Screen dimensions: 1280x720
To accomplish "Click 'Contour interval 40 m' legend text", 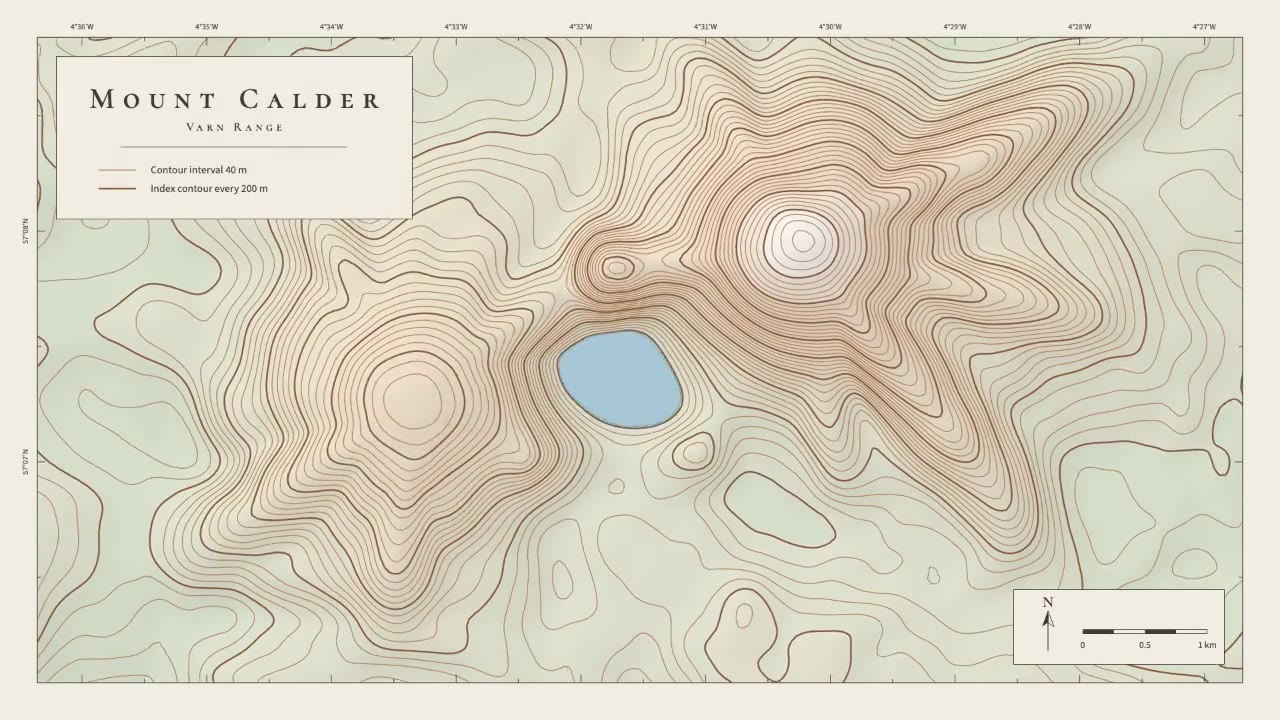I will [x=198, y=170].
